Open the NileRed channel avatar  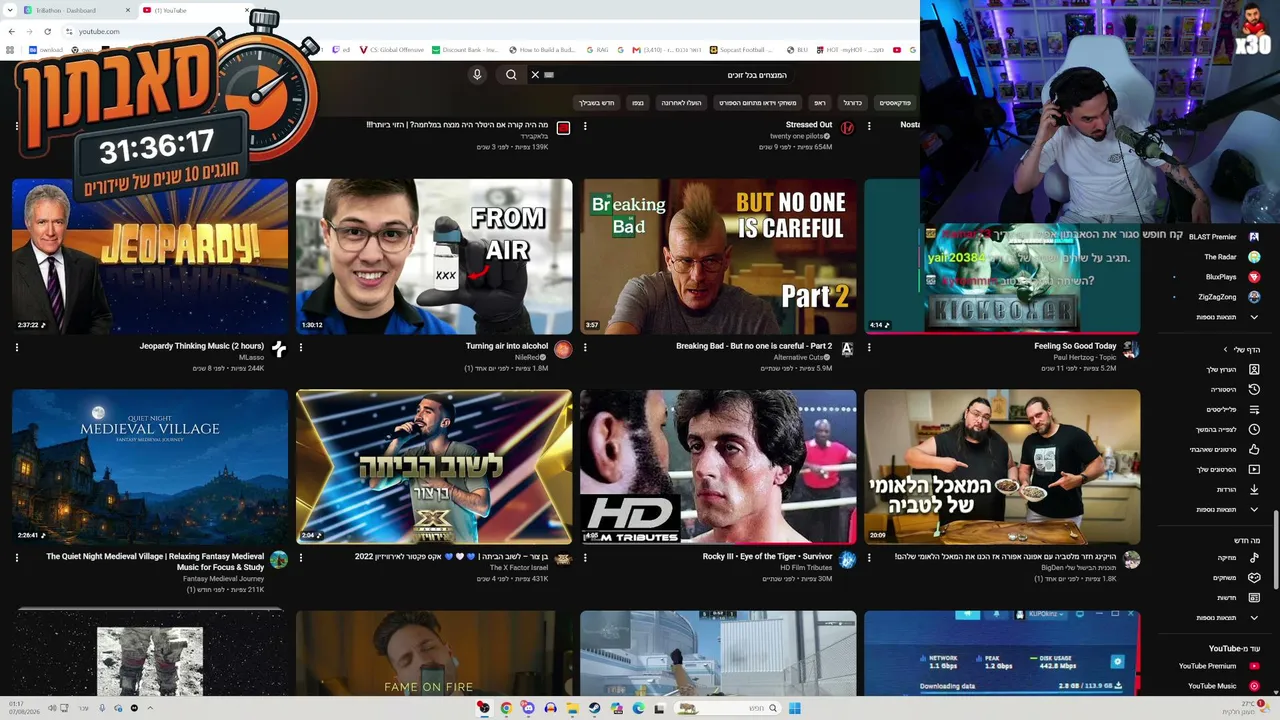point(563,349)
